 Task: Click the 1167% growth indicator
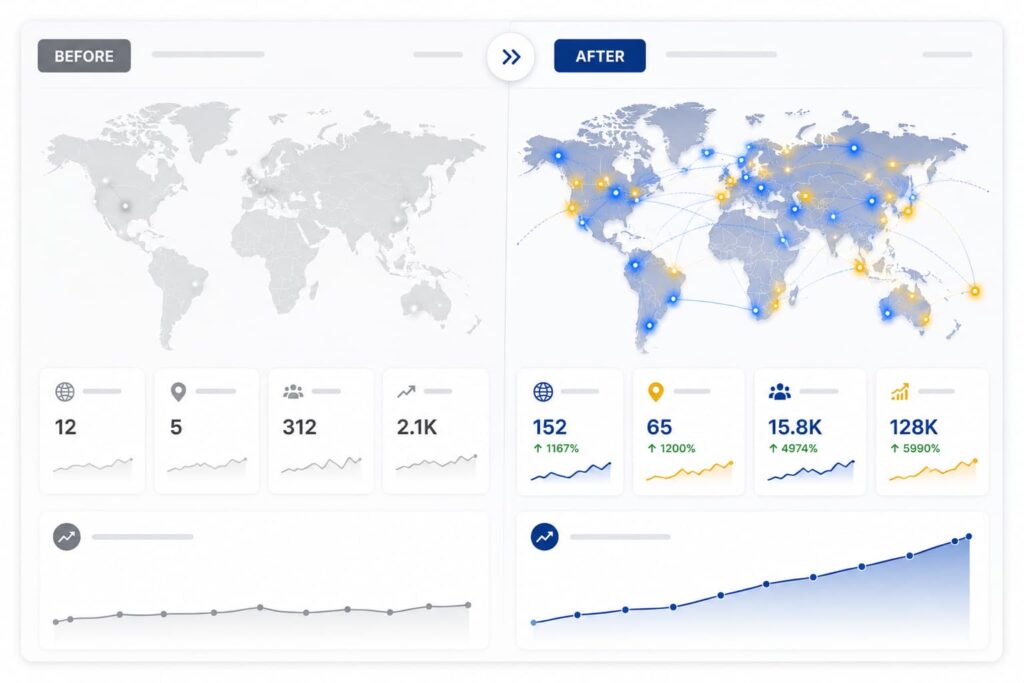556,449
